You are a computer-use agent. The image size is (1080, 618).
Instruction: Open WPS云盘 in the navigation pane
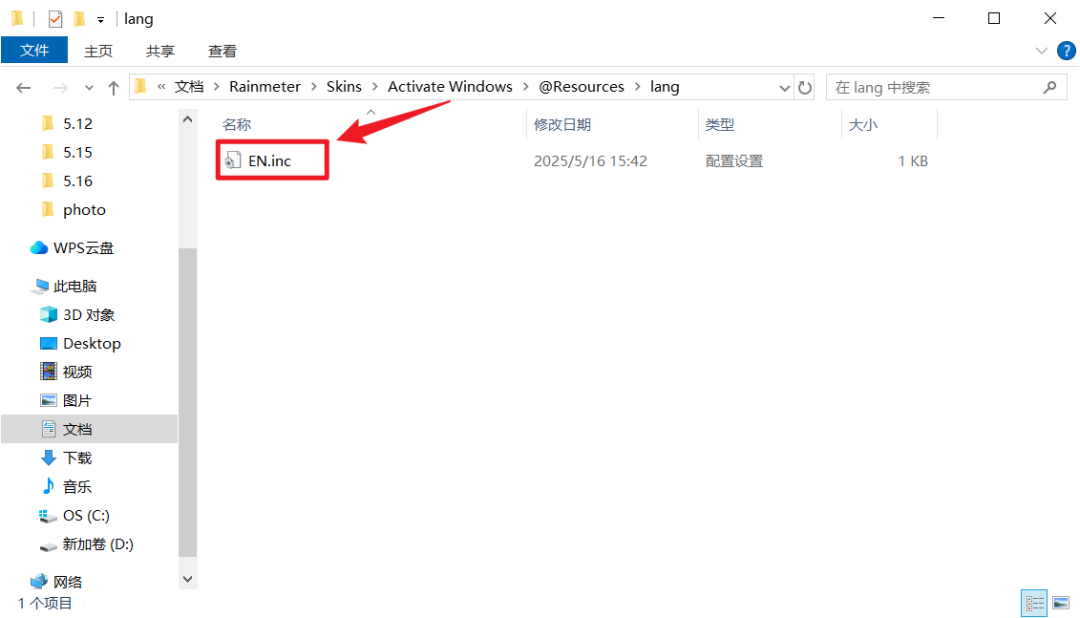pos(83,248)
